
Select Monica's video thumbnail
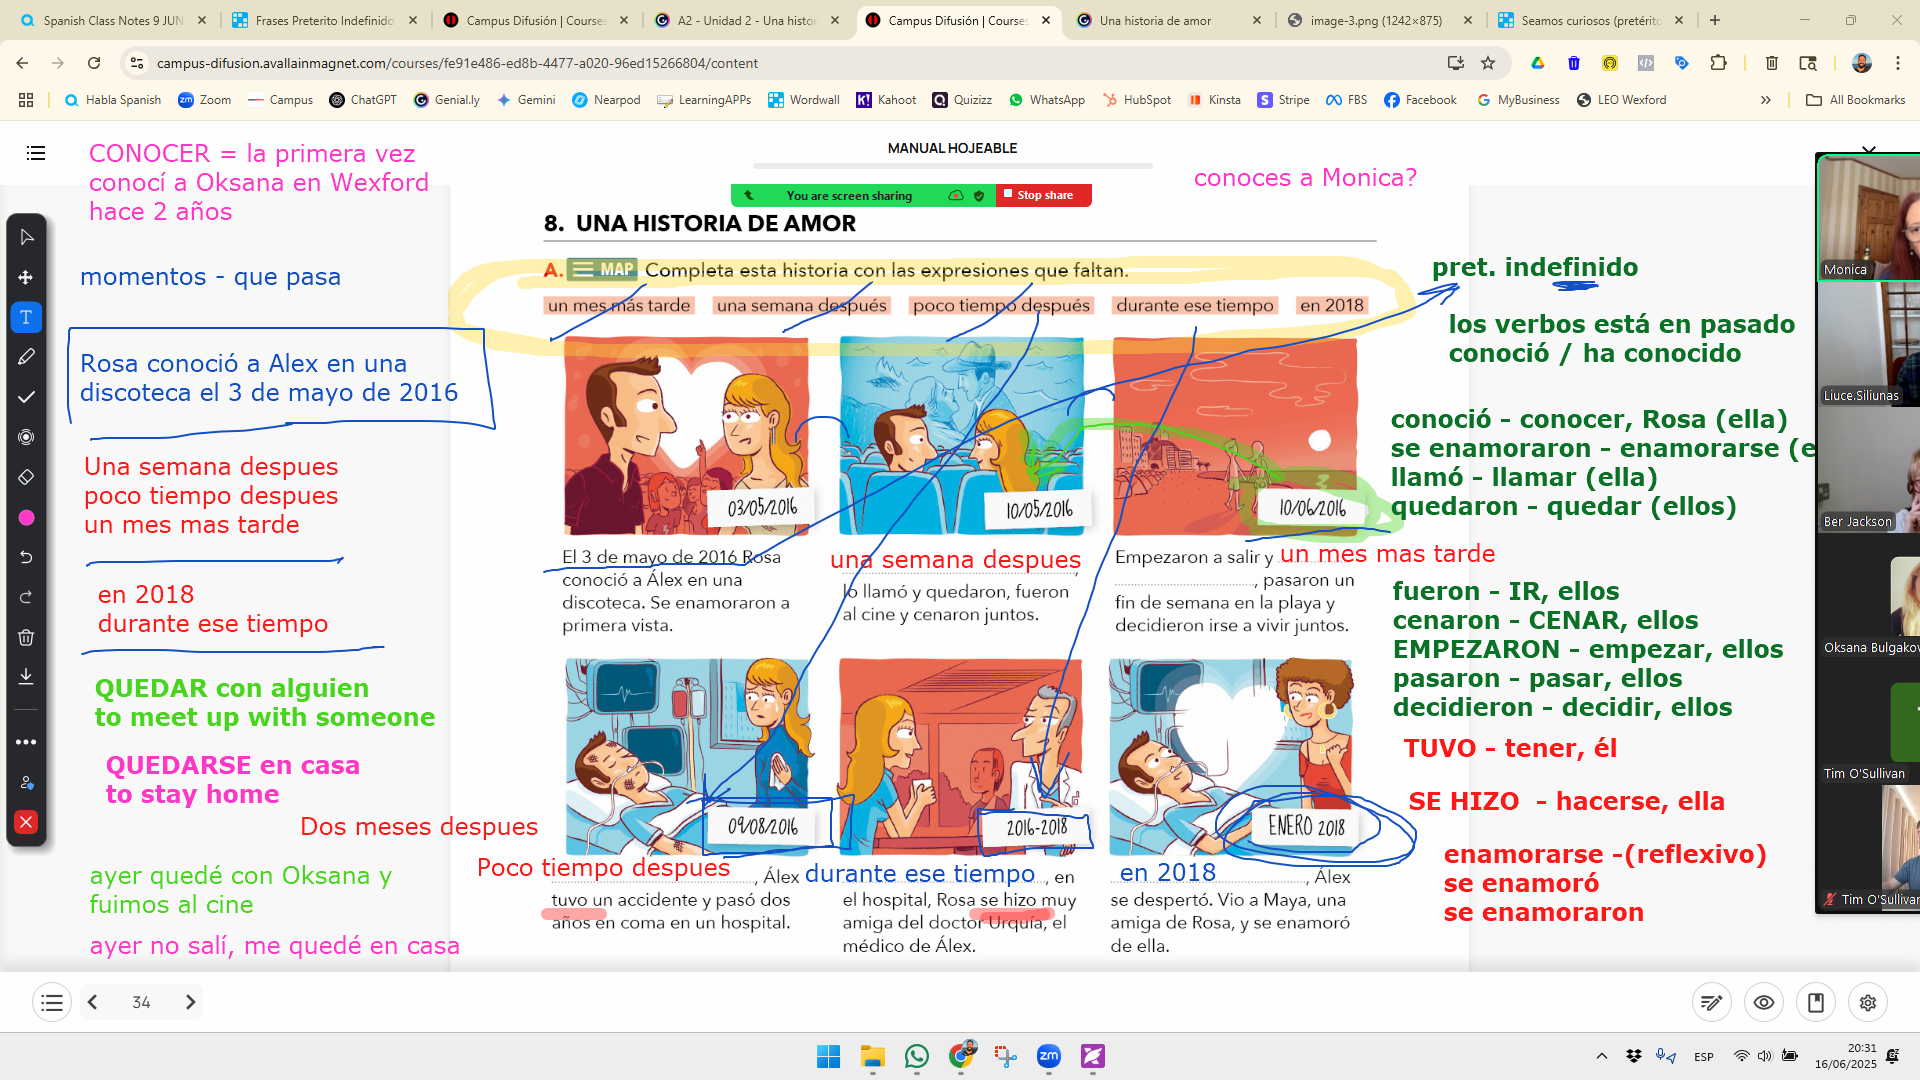click(x=1868, y=216)
